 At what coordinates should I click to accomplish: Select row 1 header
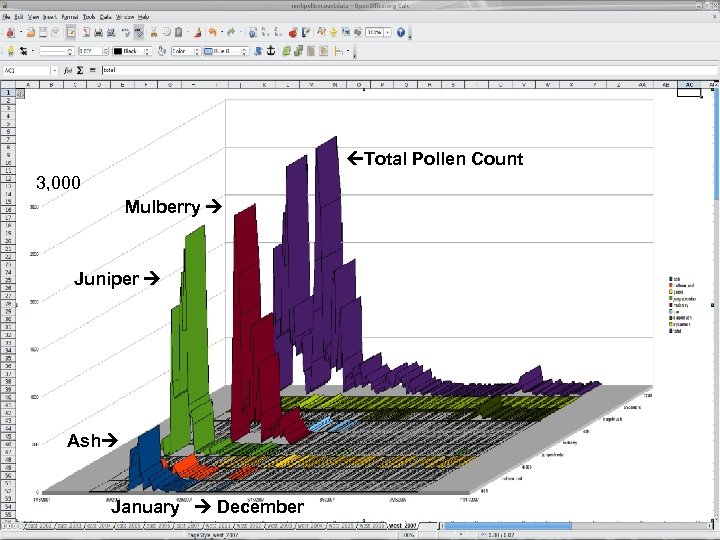point(8,92)
